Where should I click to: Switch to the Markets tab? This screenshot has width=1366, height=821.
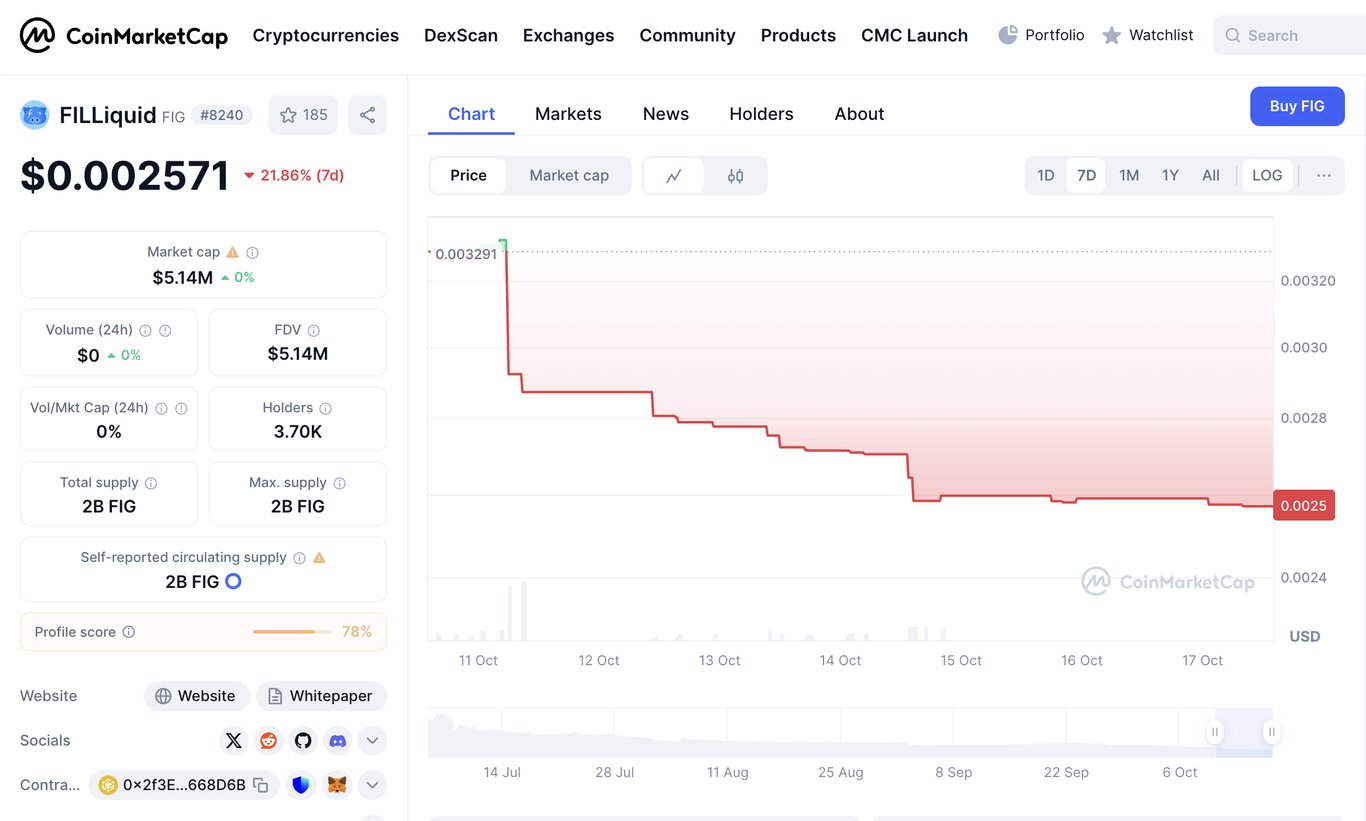[x=568, y=114]
